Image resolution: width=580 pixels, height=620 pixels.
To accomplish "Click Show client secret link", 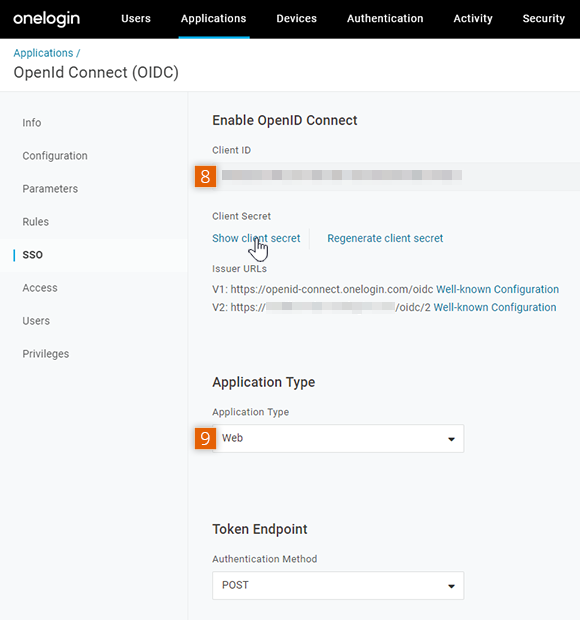I will [256, 238].
